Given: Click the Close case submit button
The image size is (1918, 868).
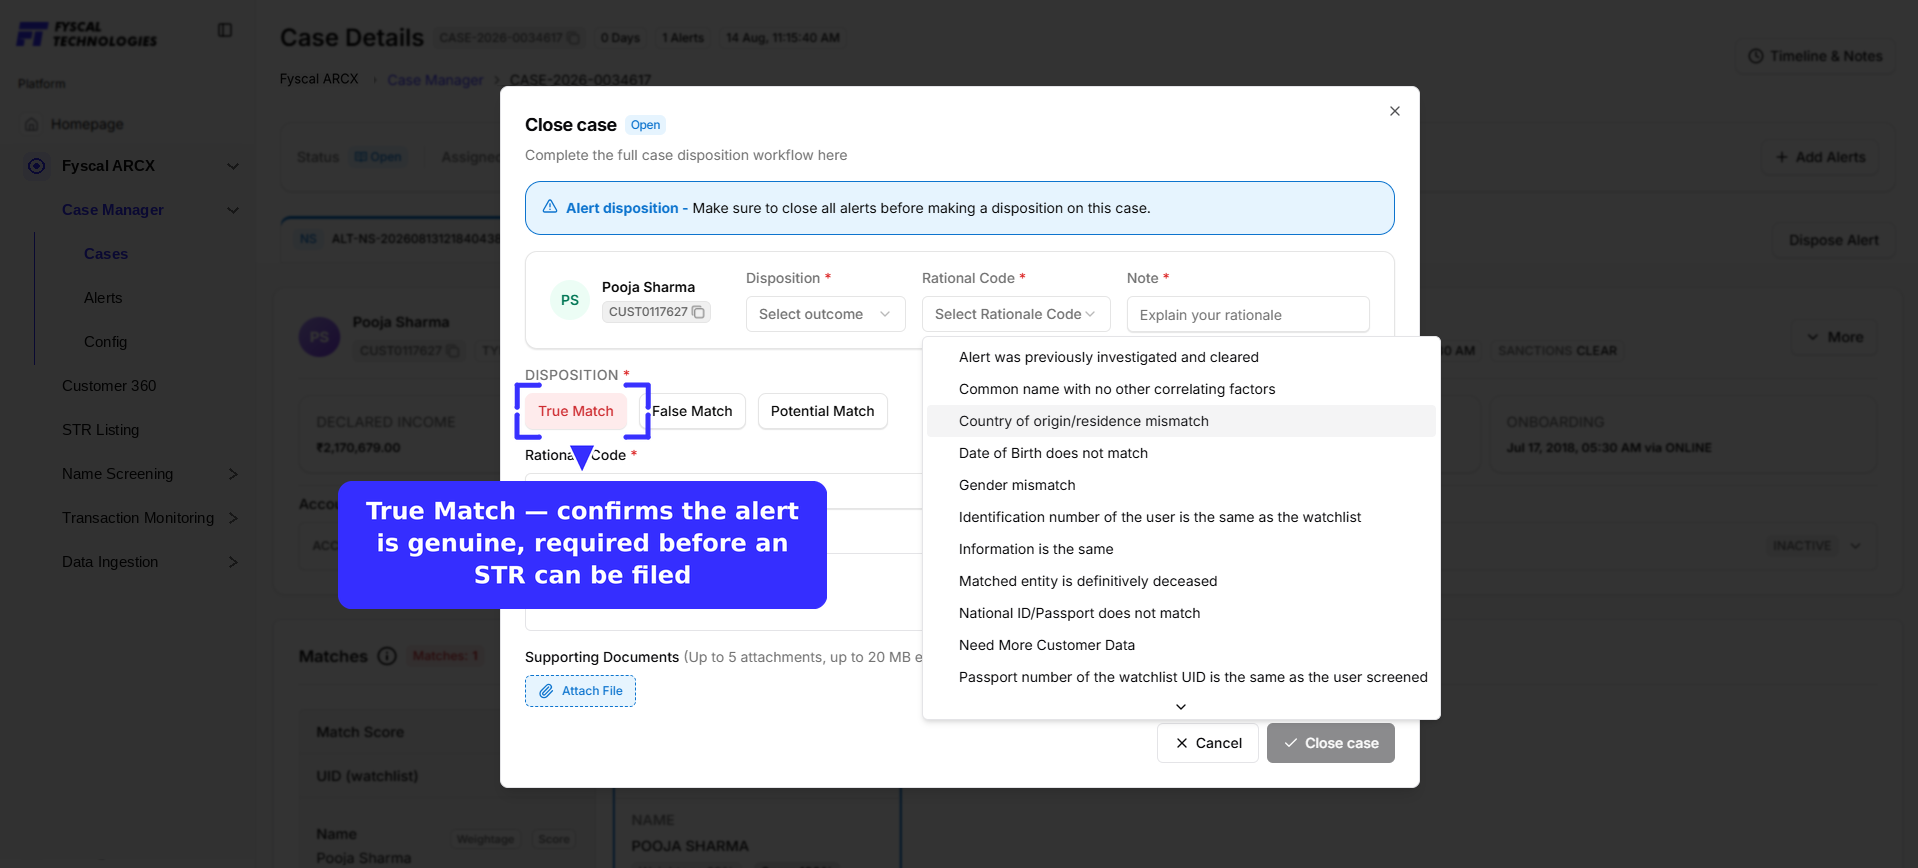Looking at the screenshot, I should (1331, 743).
